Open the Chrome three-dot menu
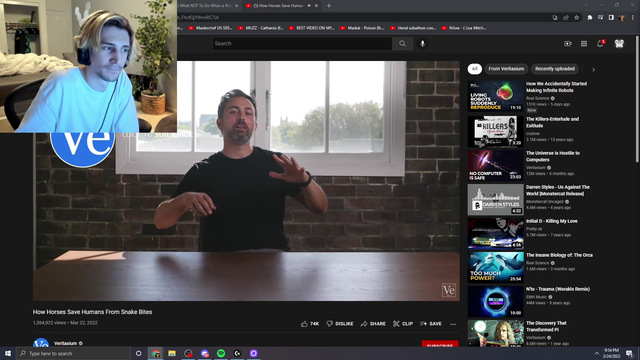Screen dimensions: 640x360 point(633,18)
